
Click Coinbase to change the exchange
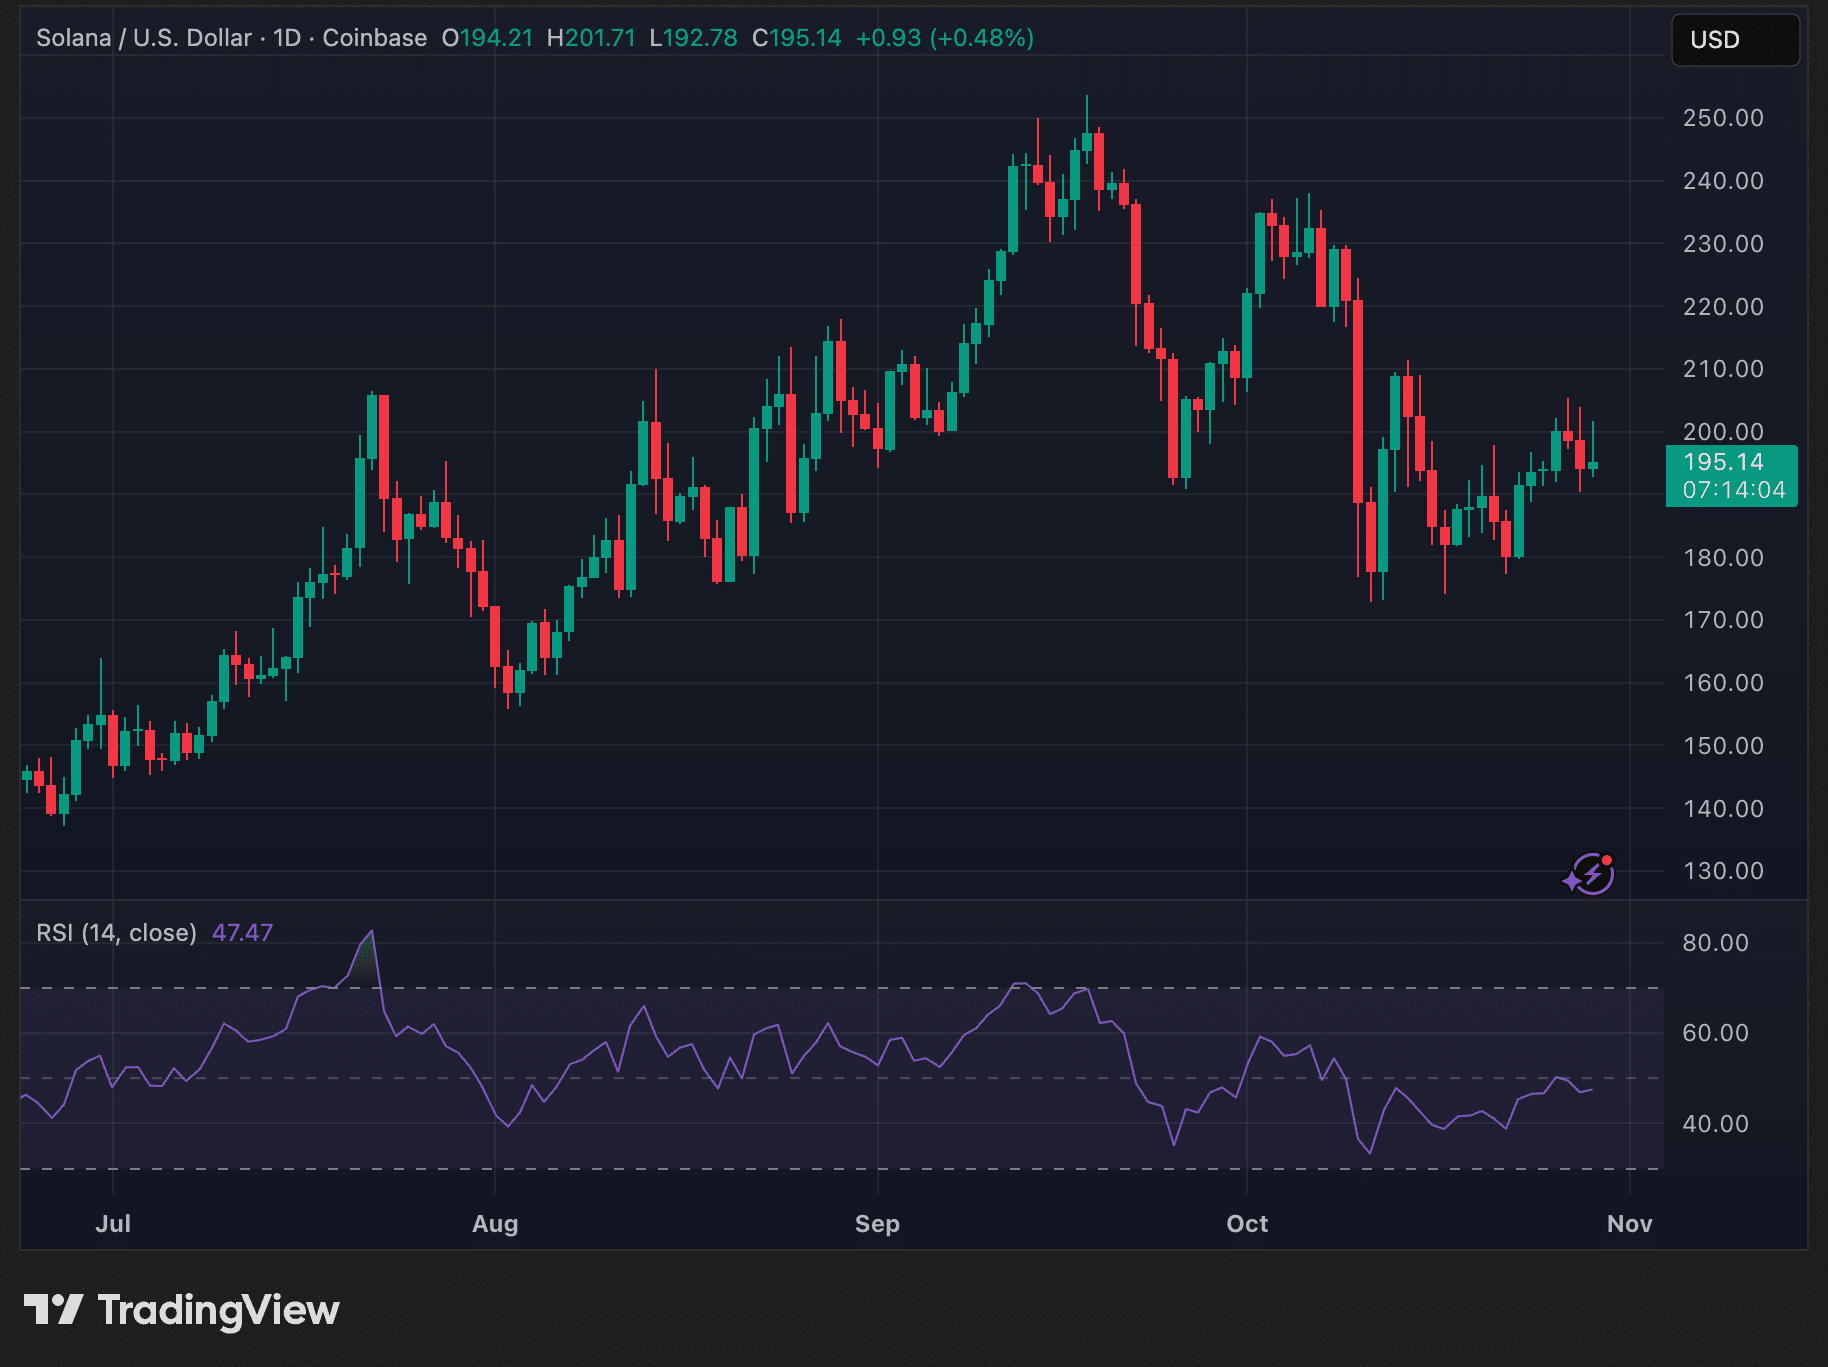[x=374, y=38]
